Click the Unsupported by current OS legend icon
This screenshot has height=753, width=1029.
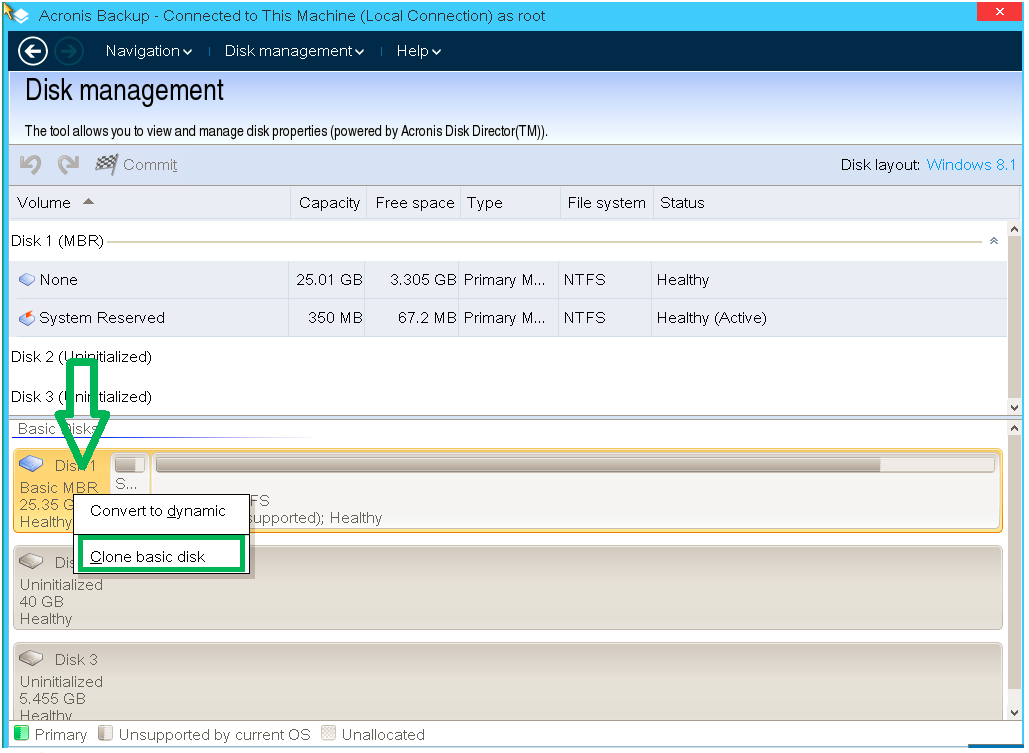(x=105, y=733)
